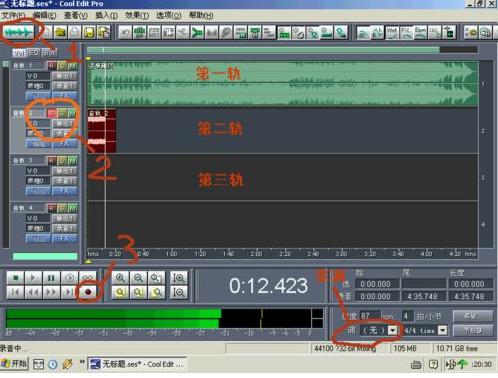Click zoom out horizontally magnifier icon
Screen dimensions: 498x378
138,277
